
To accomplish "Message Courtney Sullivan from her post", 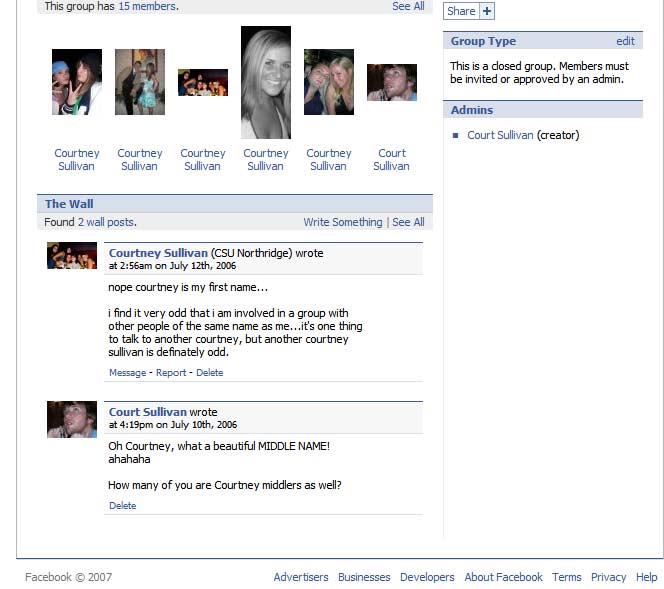I will (x=127, y=373).
